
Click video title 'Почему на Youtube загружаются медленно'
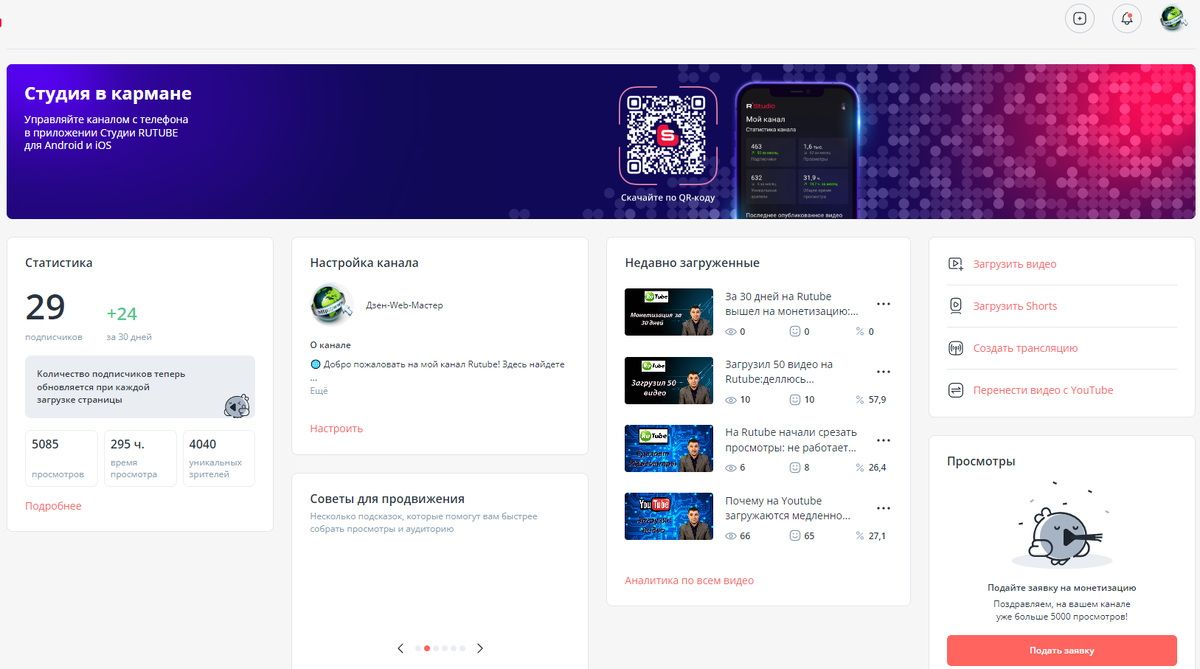tap(788, 508)
